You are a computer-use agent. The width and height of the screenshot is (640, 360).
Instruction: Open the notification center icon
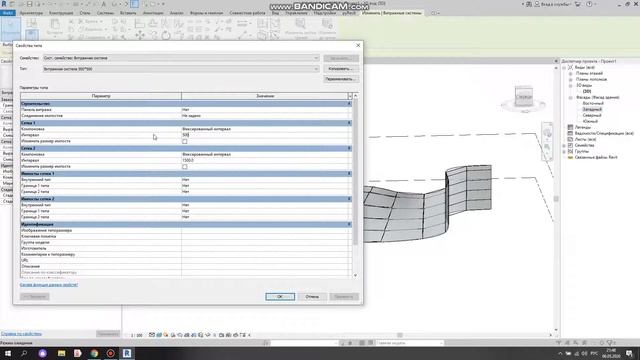[629, 353]
